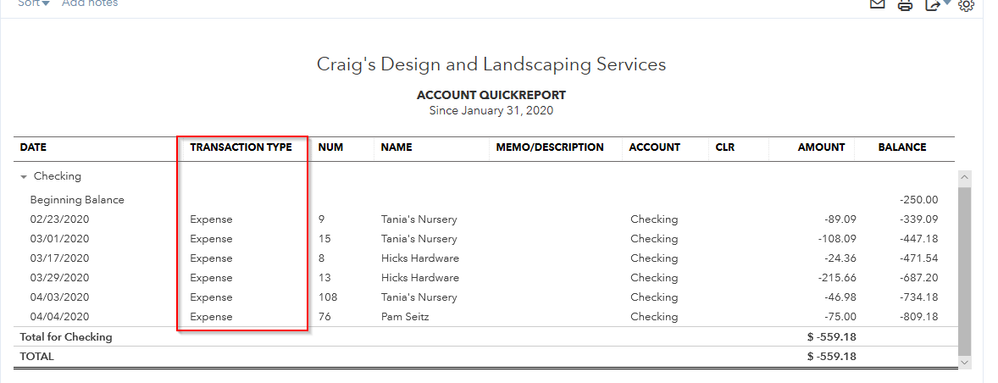The width and height of the screenshot is (998, 383).
Task: Open the 04/04/2020 transaction date
Action: click(59, 317)
